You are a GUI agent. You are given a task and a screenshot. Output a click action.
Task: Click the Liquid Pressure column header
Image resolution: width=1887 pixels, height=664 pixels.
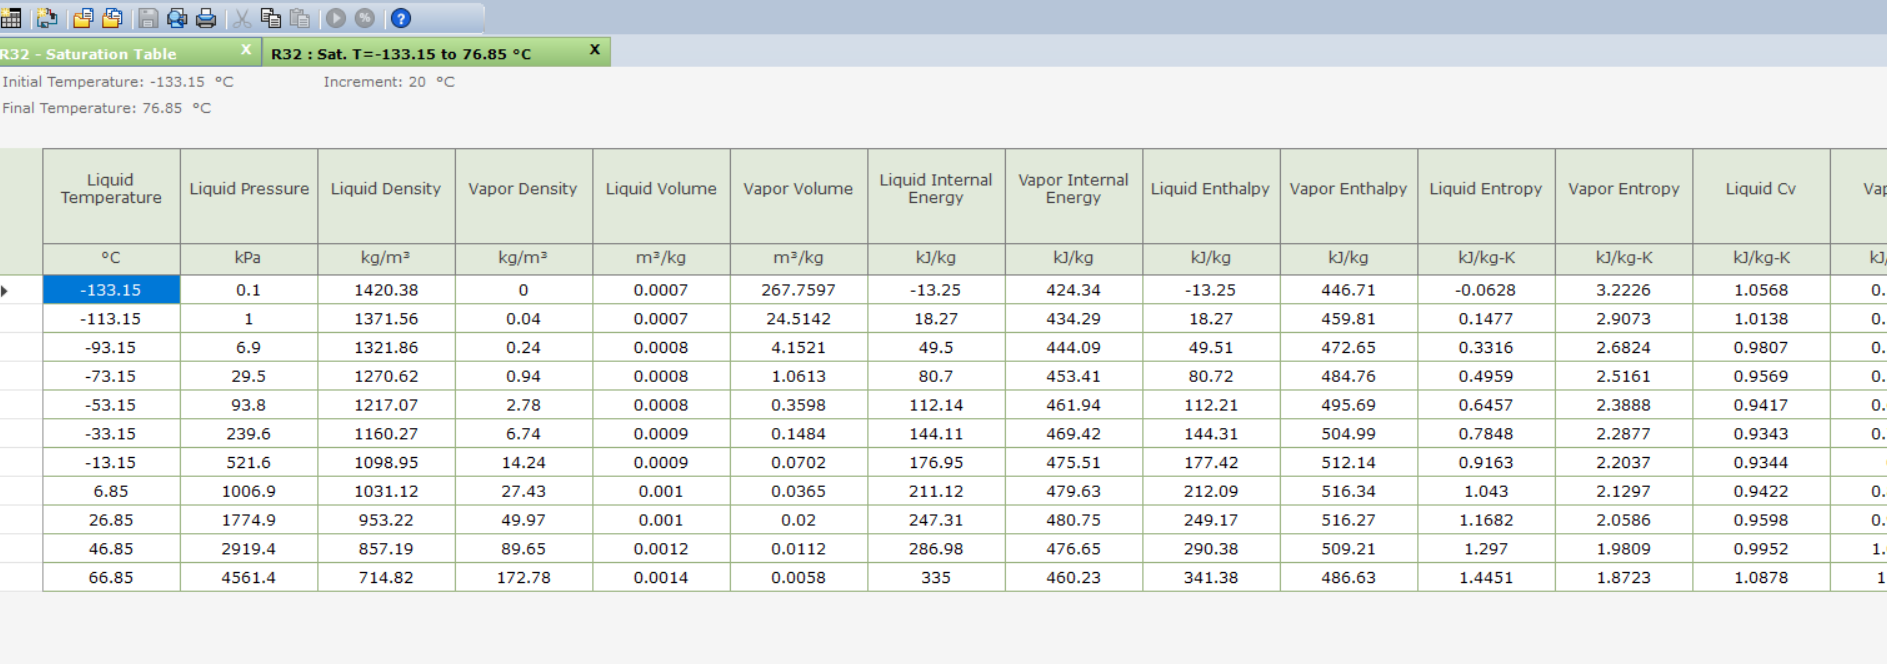(x=249, y=189)
